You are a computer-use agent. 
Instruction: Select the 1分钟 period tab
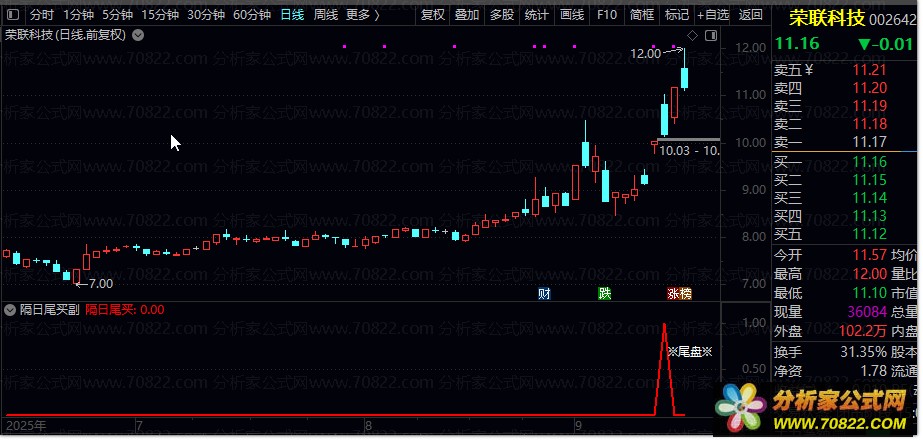(78, 15)
